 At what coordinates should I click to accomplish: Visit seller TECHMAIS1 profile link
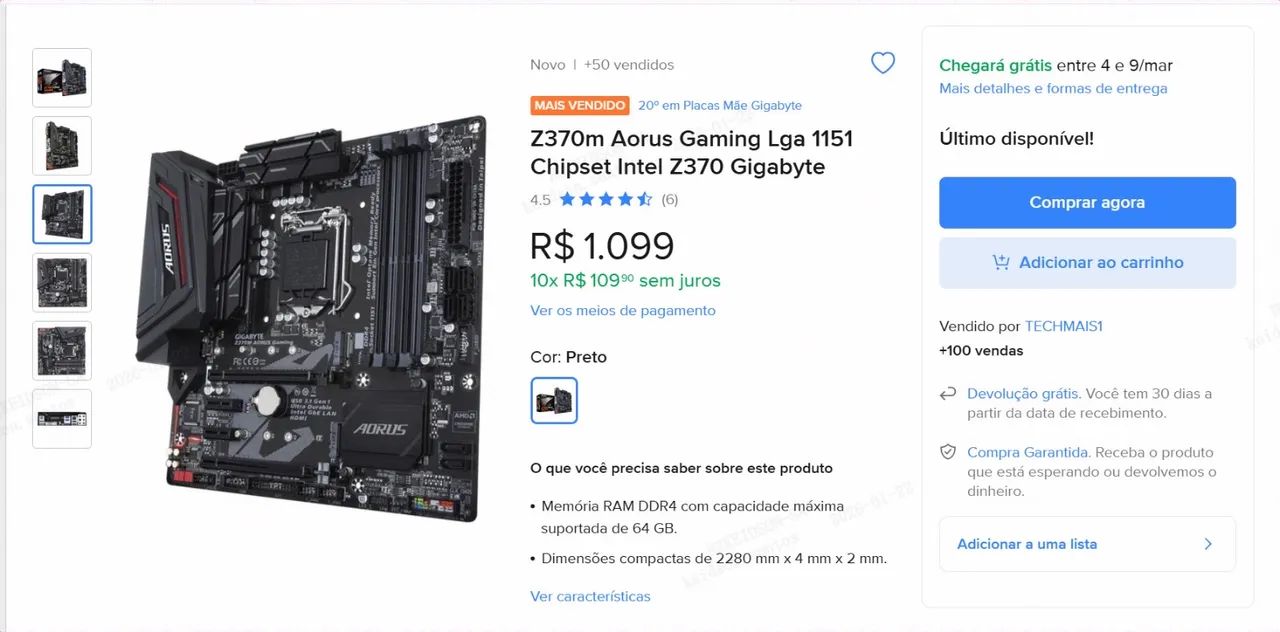click(x=1063, y=326)
